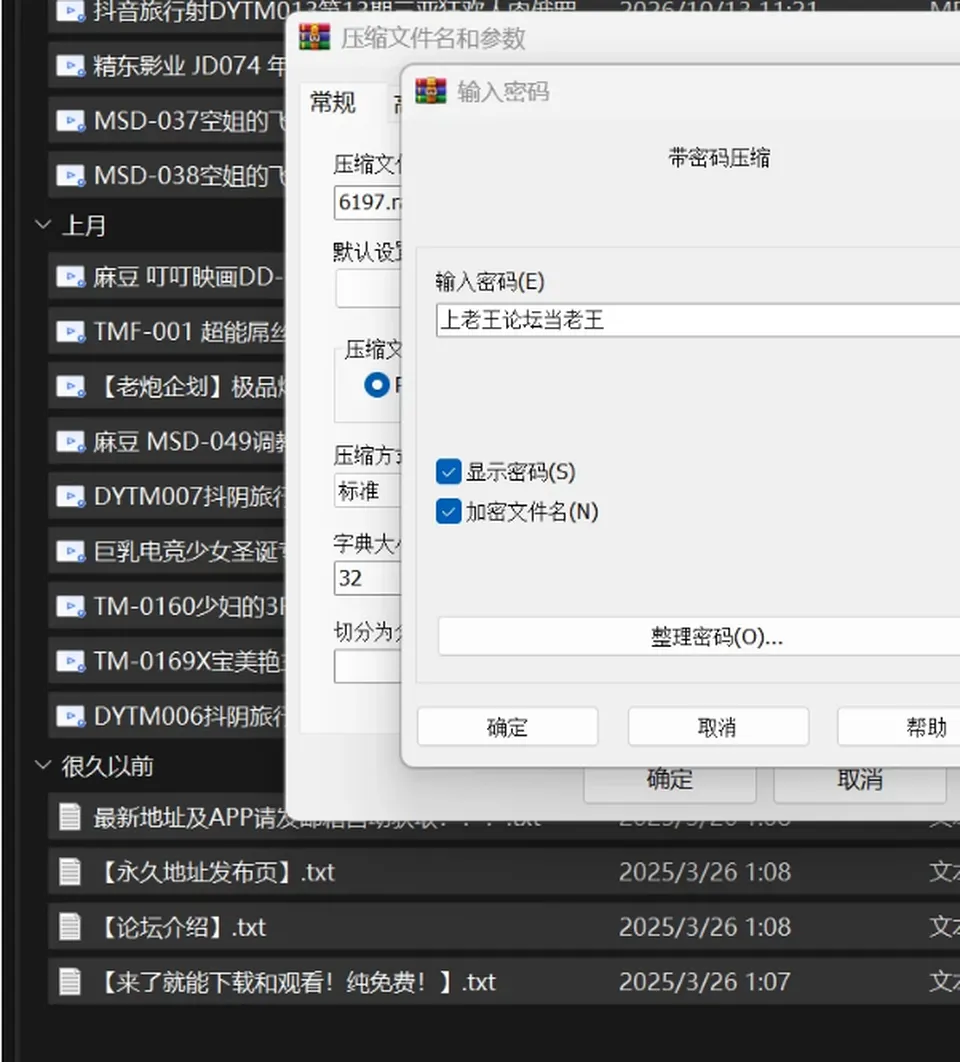The image size is (960, 1062).
Task: Confirm with 确定 in the 输入密码 dialog
Action: (x=507, y=727)
